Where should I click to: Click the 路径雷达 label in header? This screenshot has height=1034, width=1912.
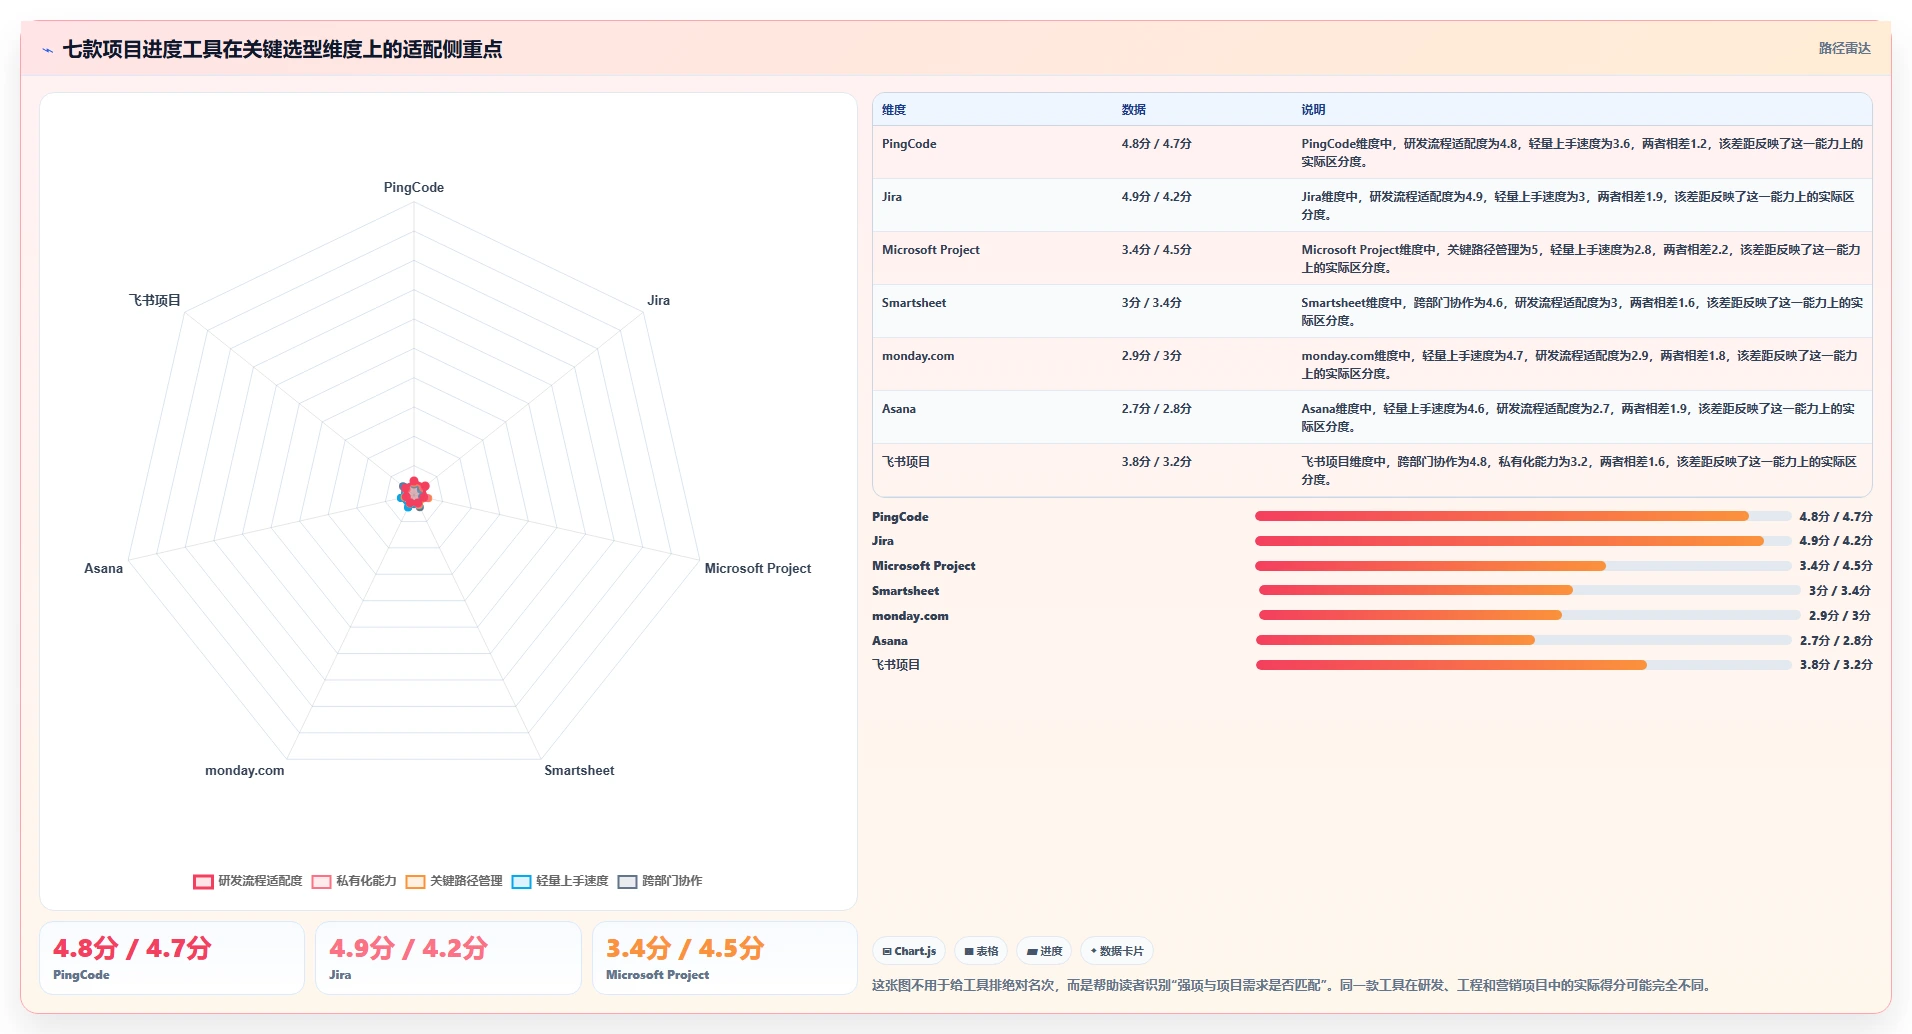point(1844,48)
